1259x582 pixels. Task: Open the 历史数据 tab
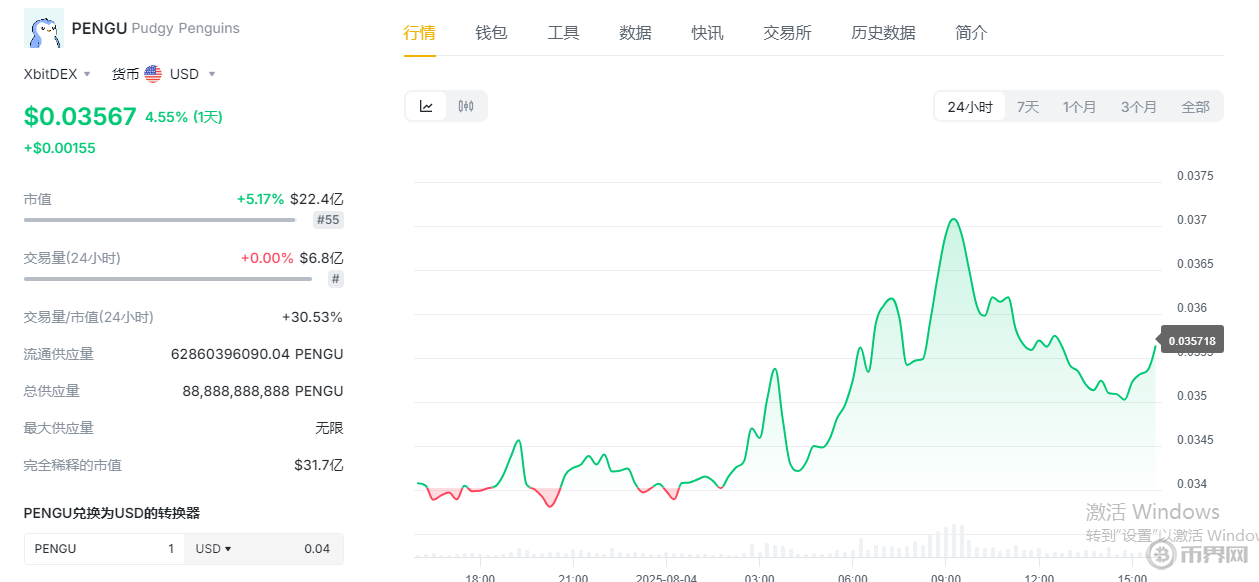click(884, 32)
